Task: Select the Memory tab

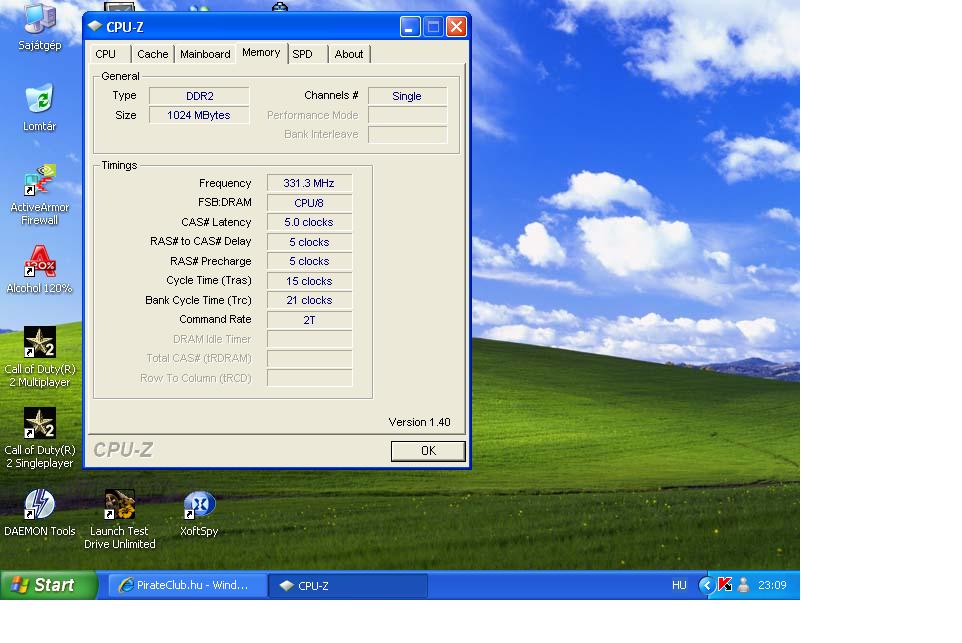Action: tap(261, 53)
